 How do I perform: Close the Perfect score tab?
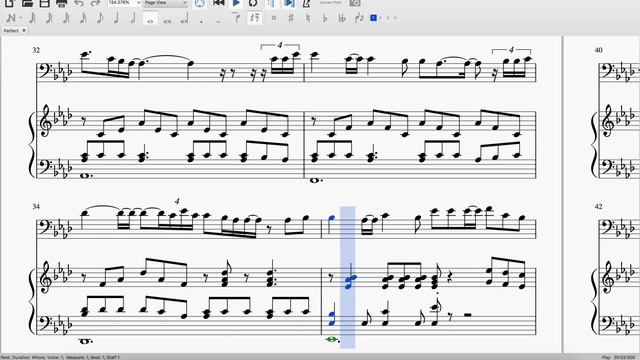tap(24, 30)
